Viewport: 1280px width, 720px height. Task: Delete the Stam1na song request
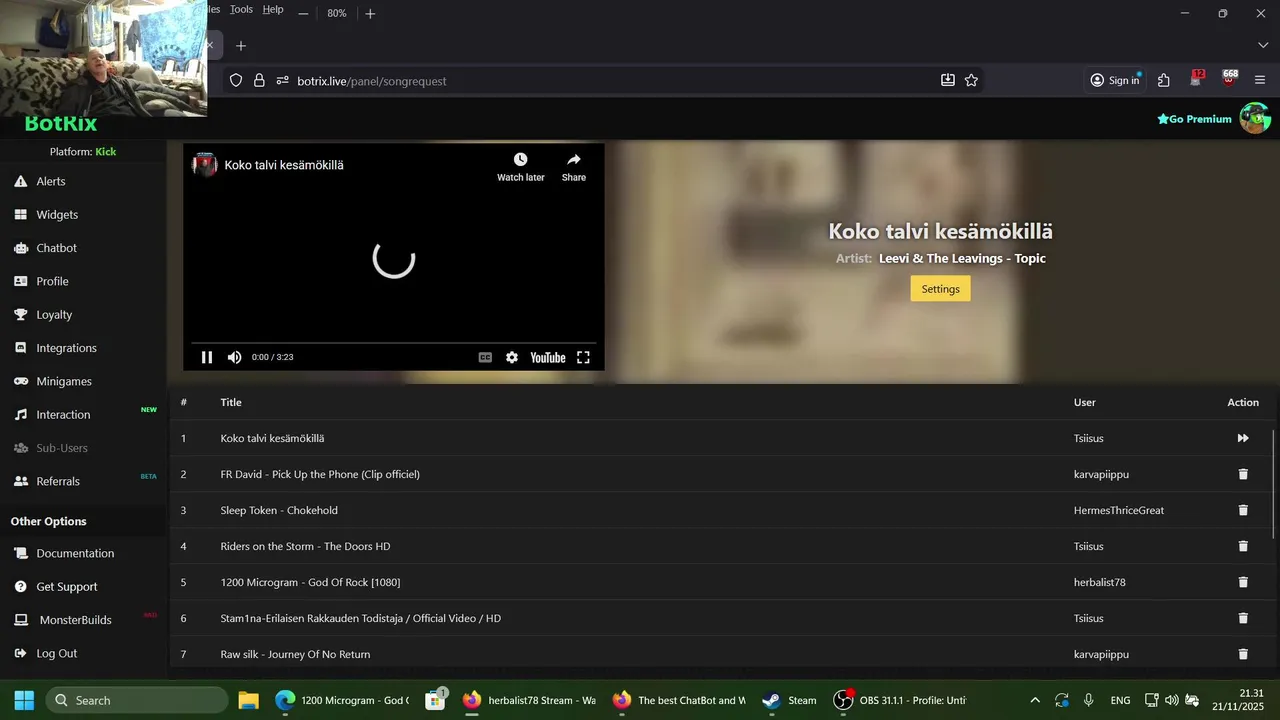coord(1243,618)
